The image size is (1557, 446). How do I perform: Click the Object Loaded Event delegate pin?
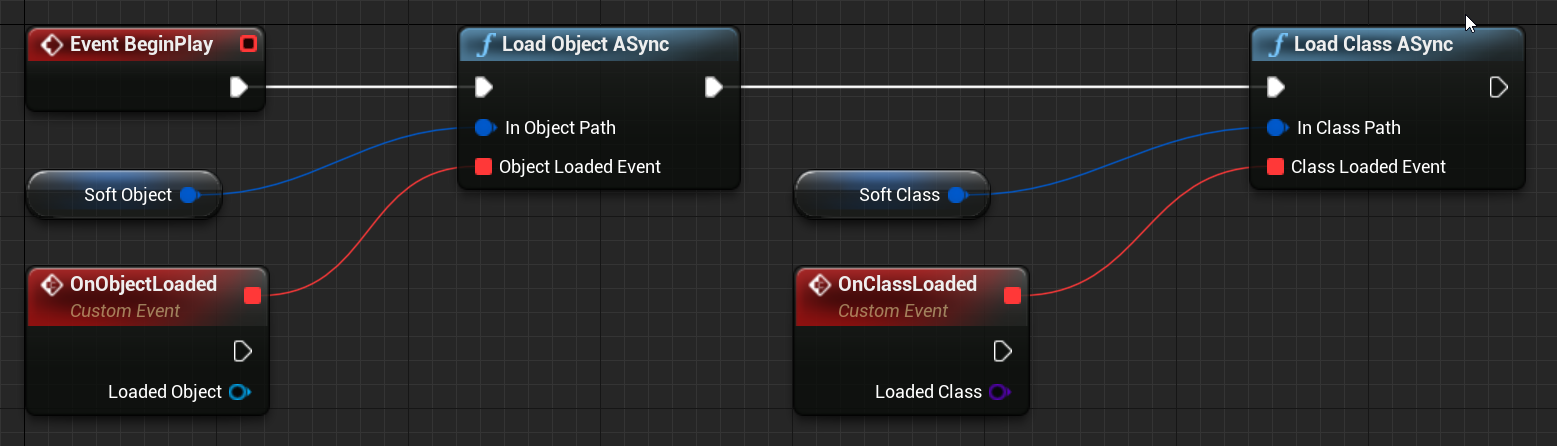[x=483, y=167]
